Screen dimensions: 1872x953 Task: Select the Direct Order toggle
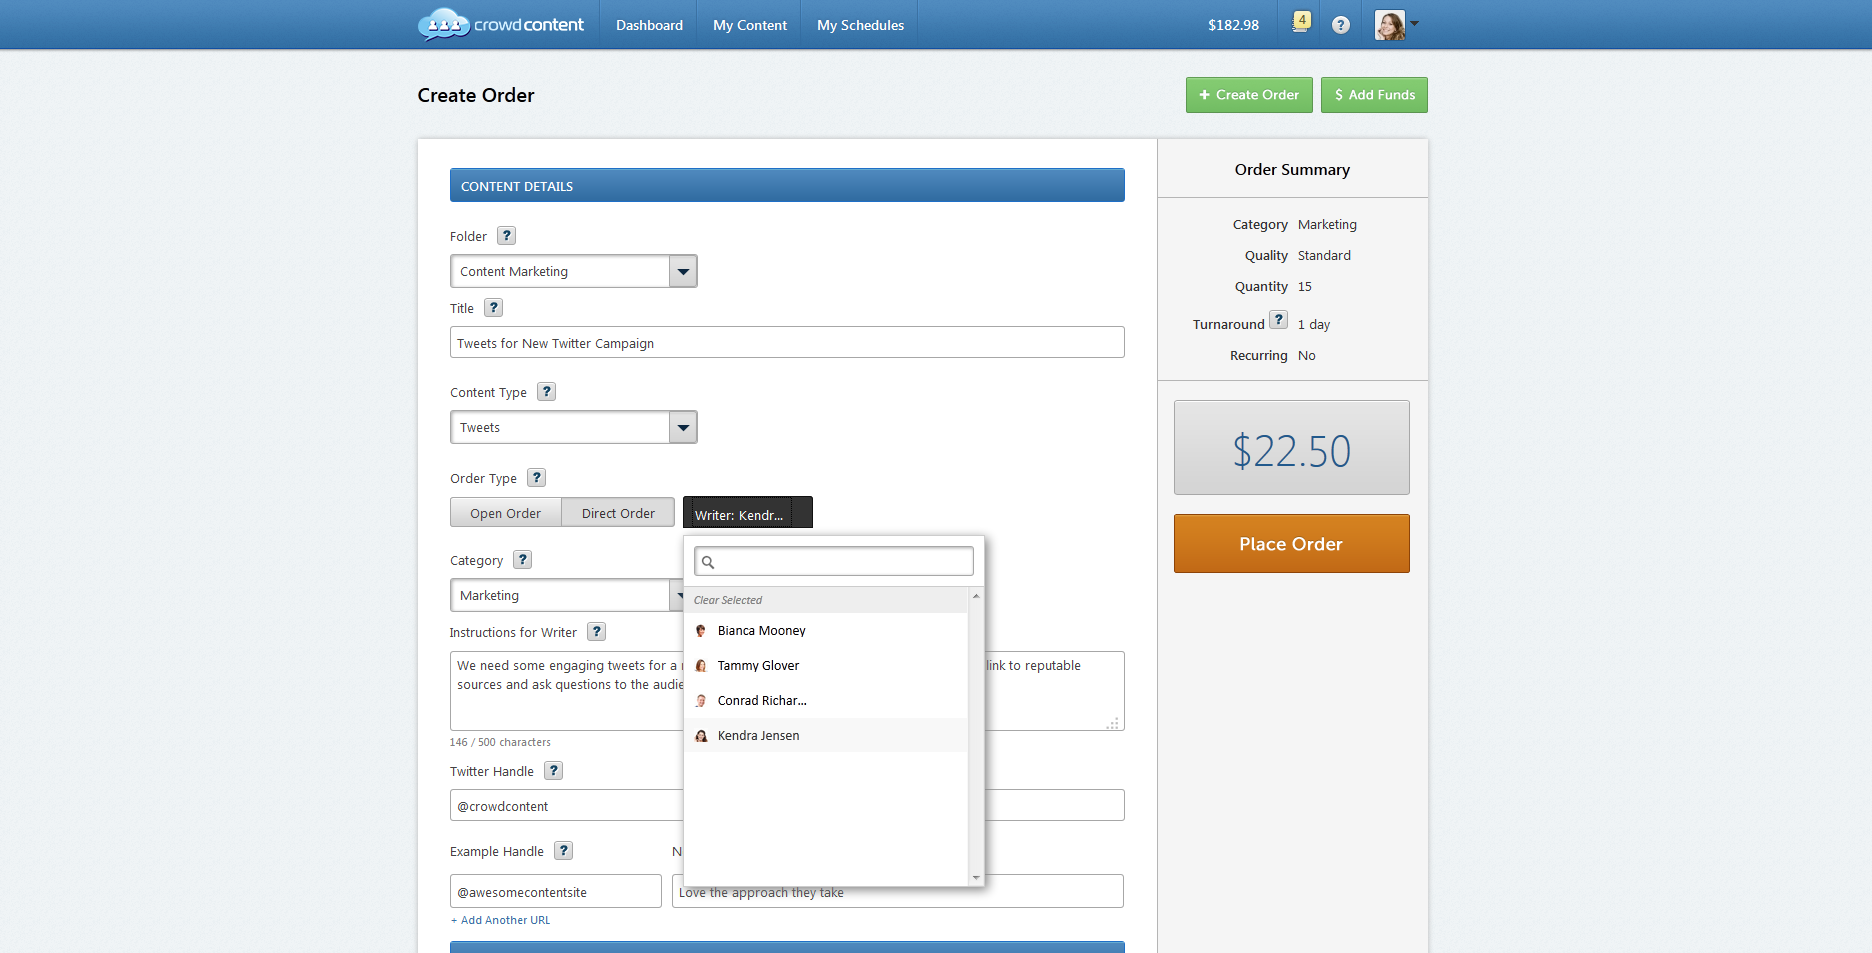point(618,513)
